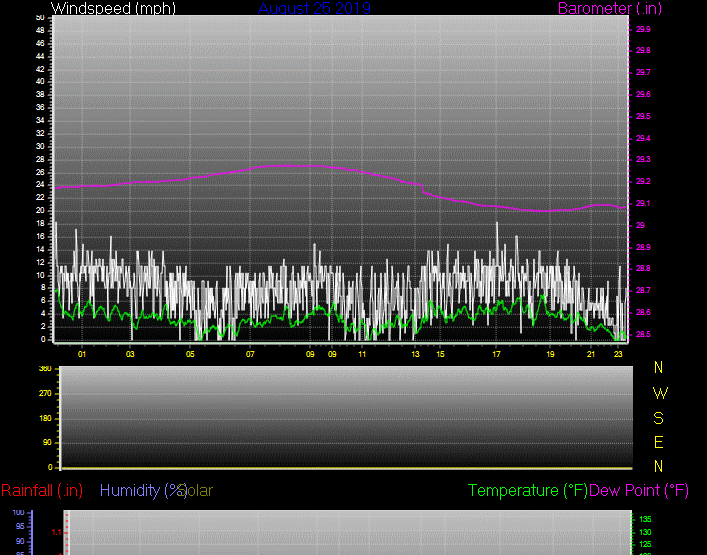Screen dimensions: 707x555
Task: Click the 29.6 barometer axis value
Action: (x=643, y=95)
